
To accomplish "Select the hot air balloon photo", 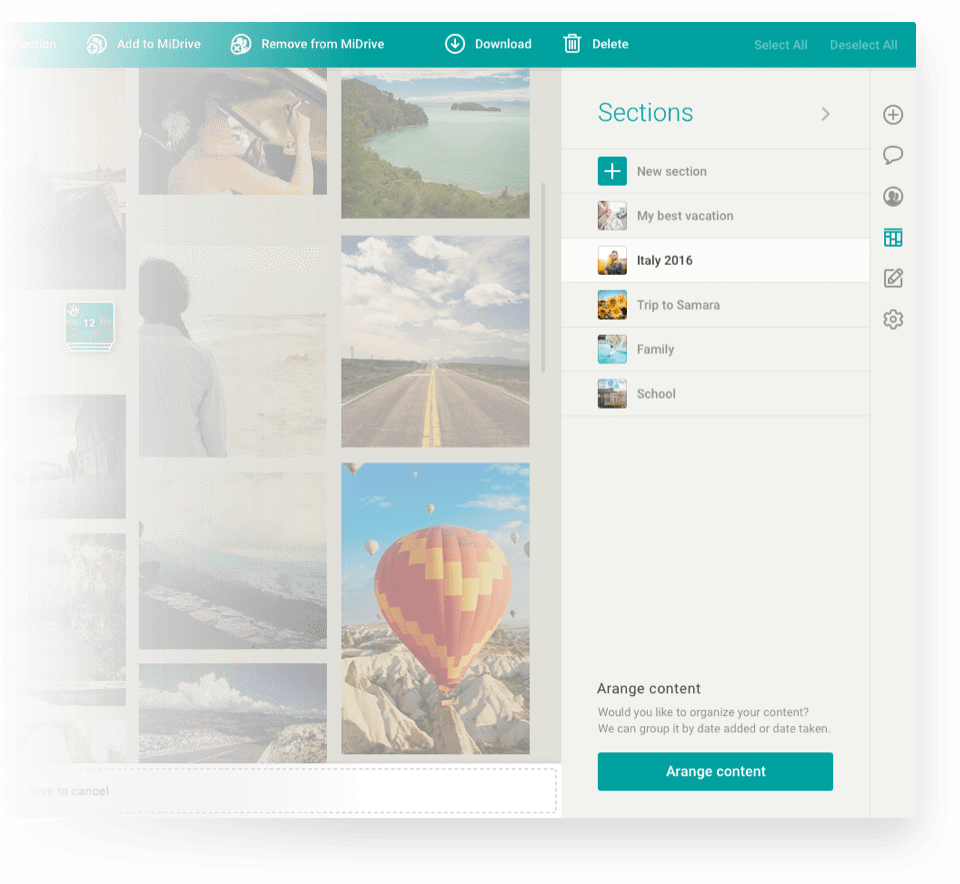I will click(x=435, y=607).
